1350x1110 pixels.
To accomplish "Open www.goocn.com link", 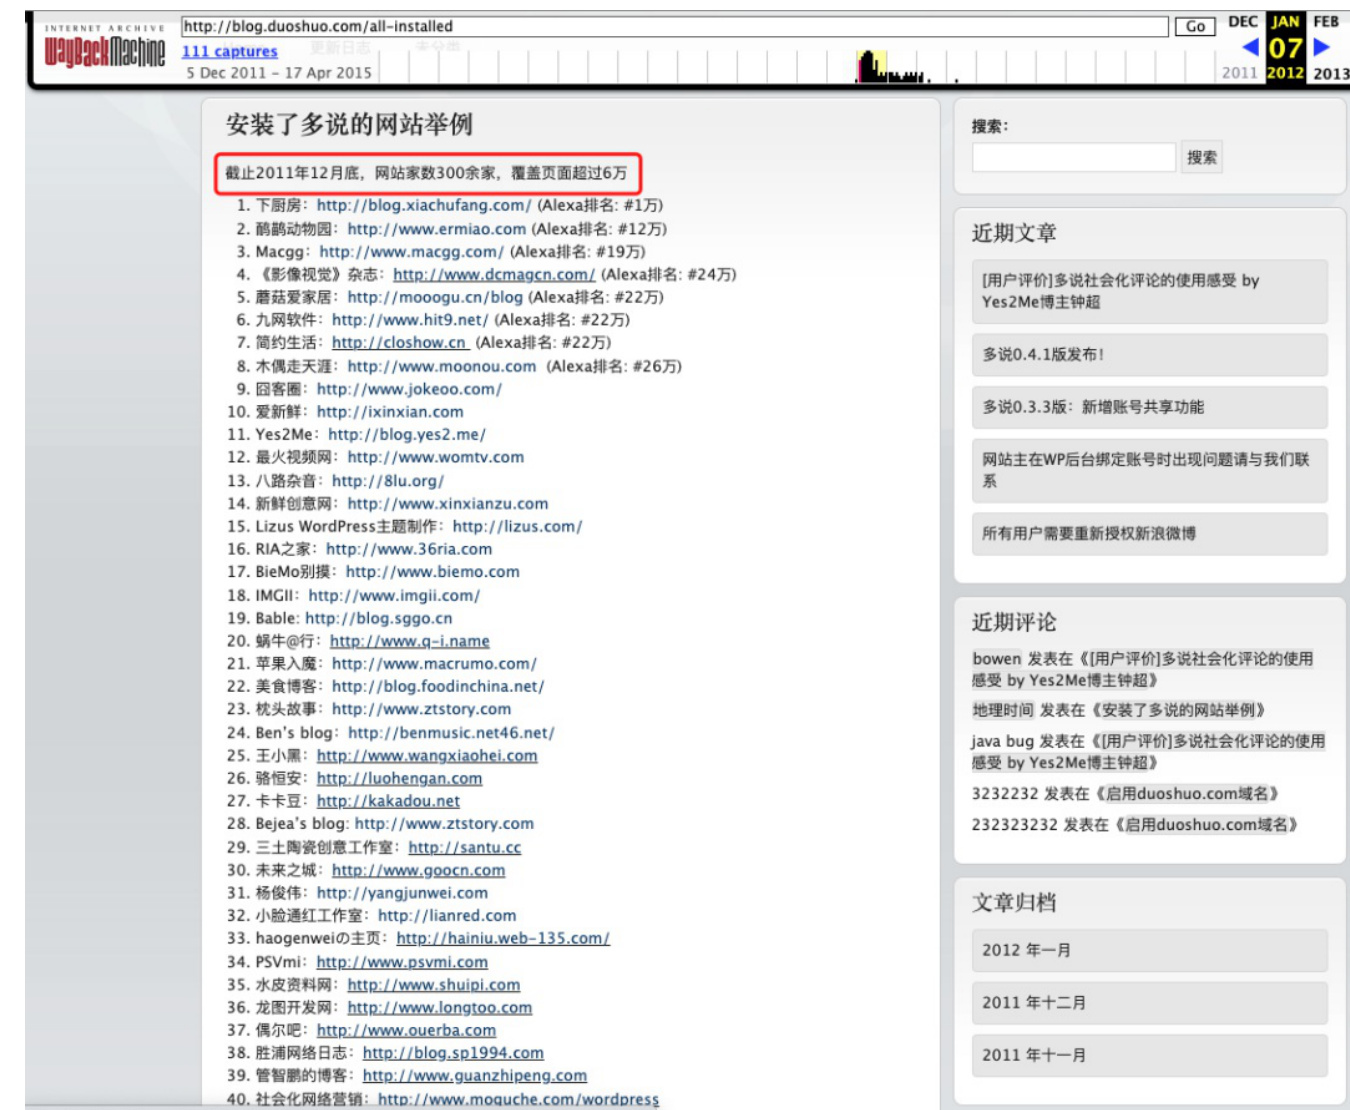I will click(418, 870).
